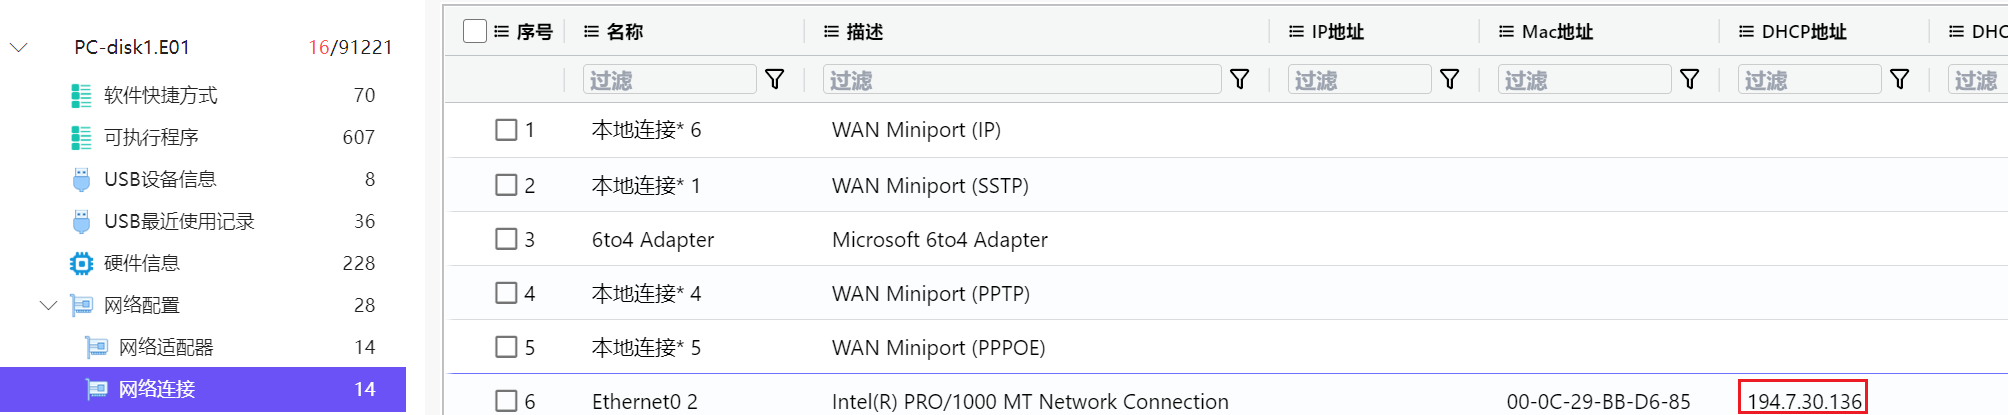
Task: Click the 描述 filter input field
Action: pyautogui.click(x=1022, y=79)
